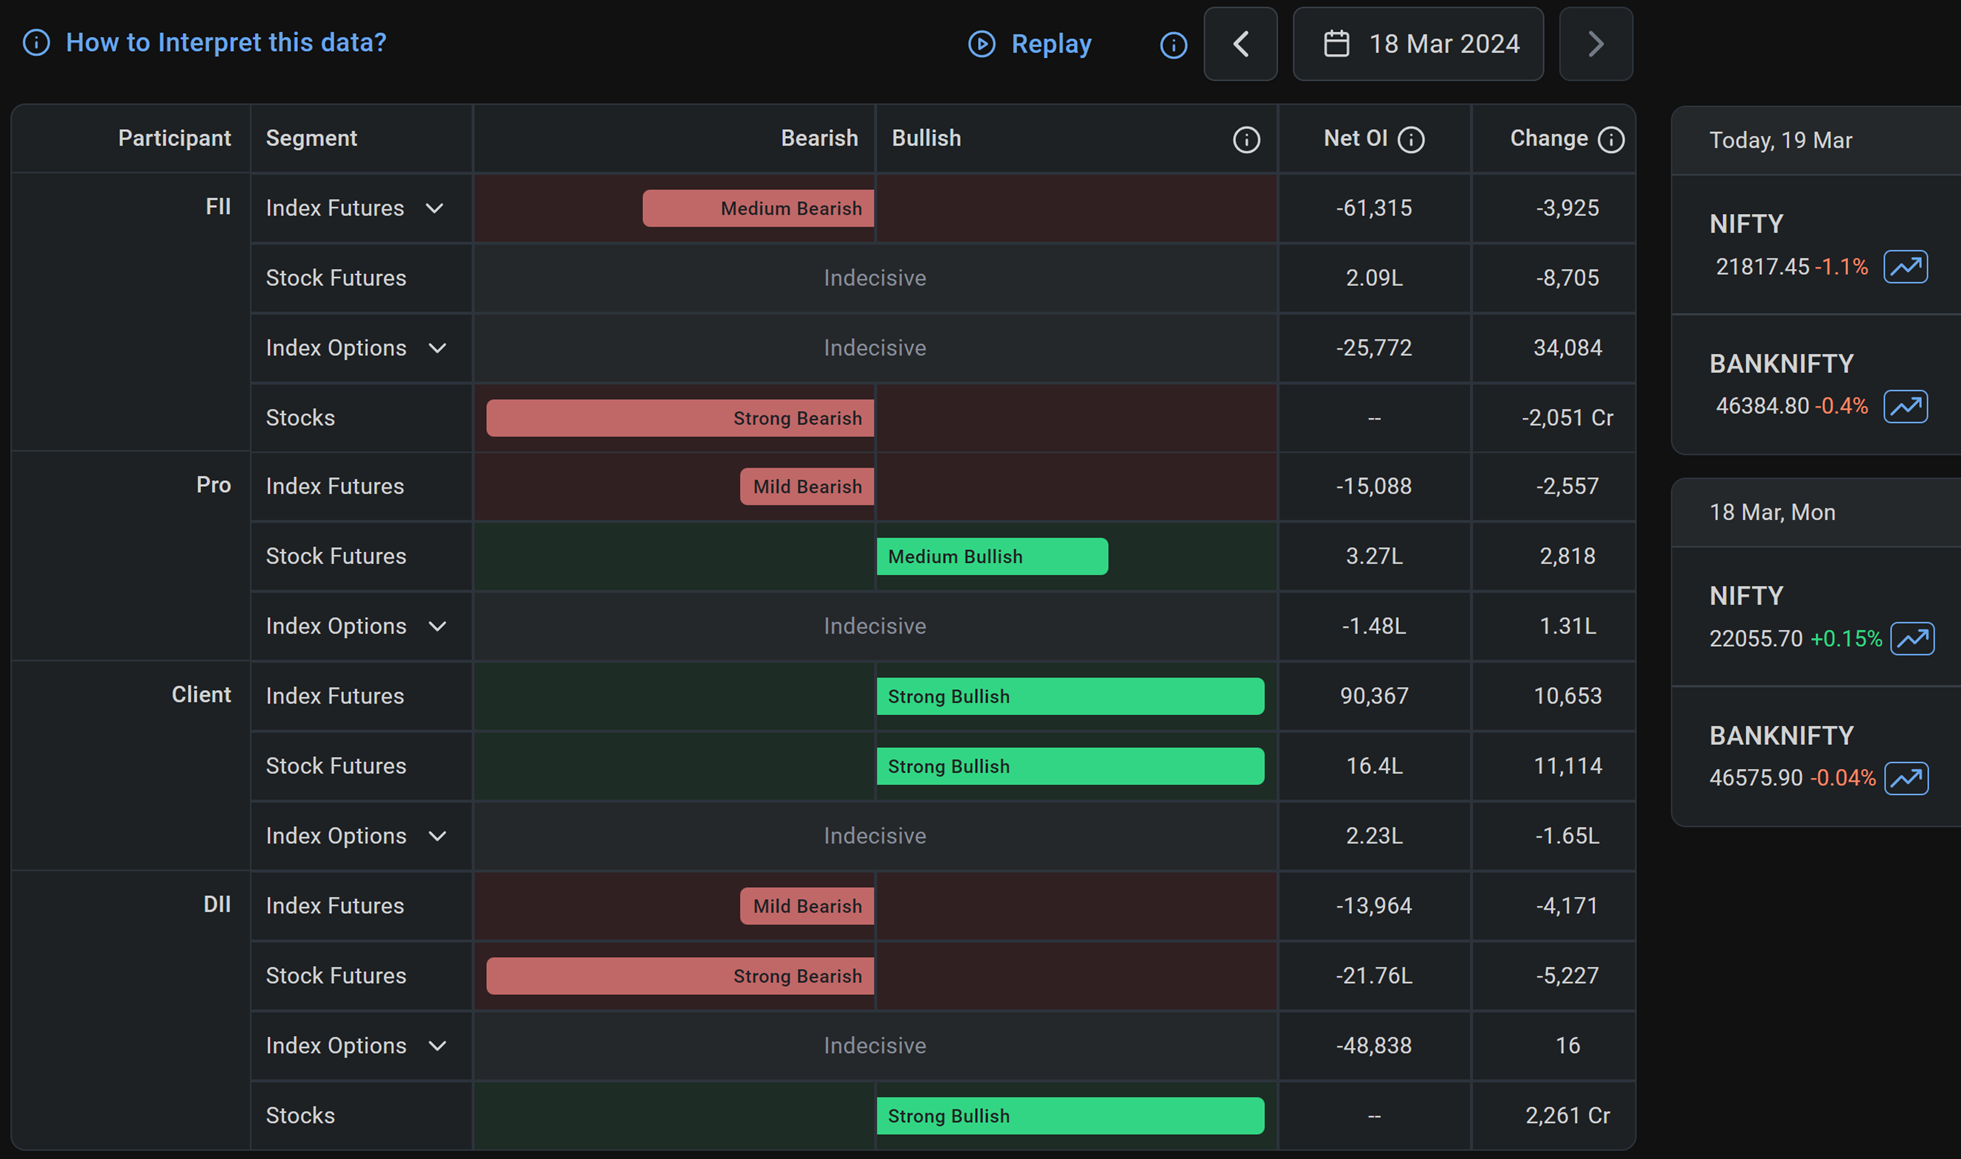This screenshot has width=1961, height=1159.
Task: Go to previous date with left arrow
Action: (x=1240, y=44)
